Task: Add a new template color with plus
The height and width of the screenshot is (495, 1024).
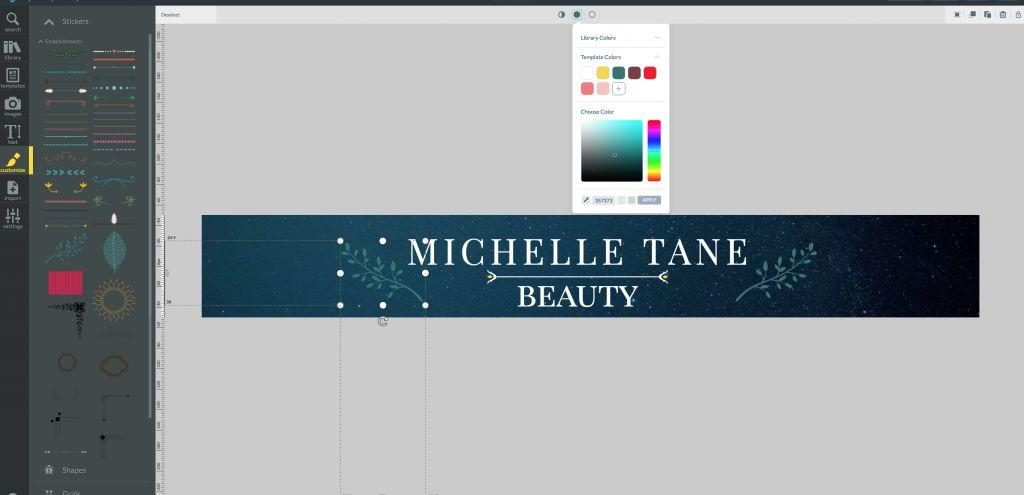Action: pos(618,88)
